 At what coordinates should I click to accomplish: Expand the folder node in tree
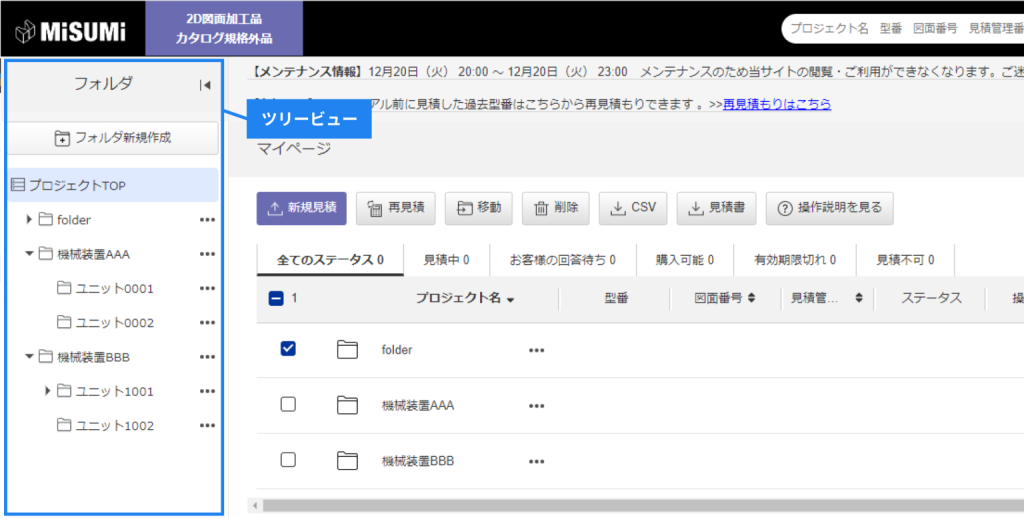(x=29, y=219)
